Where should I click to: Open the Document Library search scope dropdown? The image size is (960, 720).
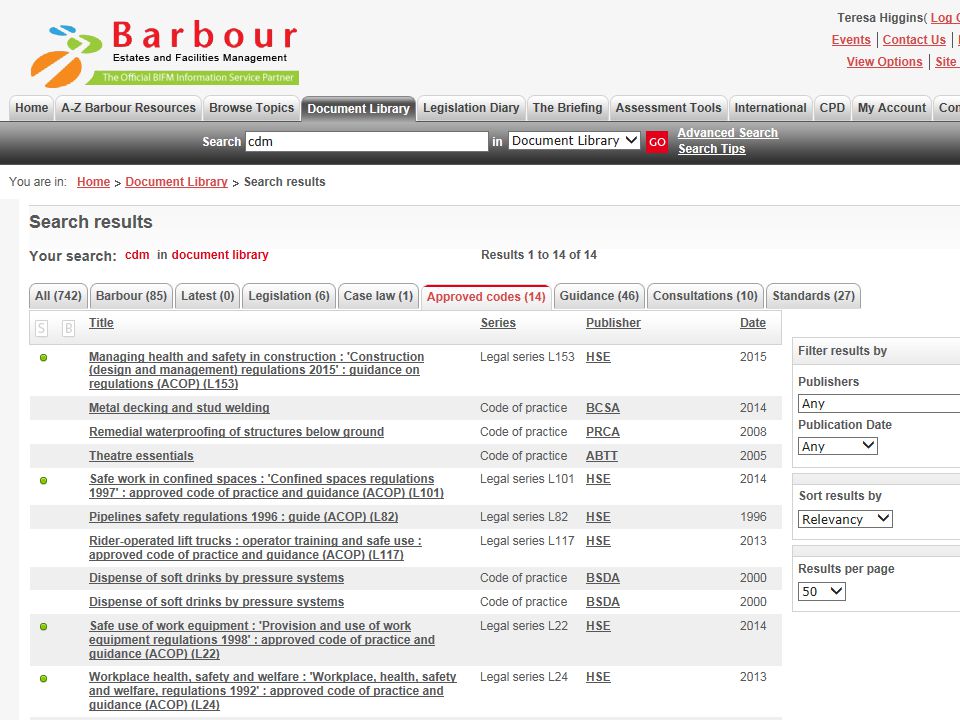point(574,141)
